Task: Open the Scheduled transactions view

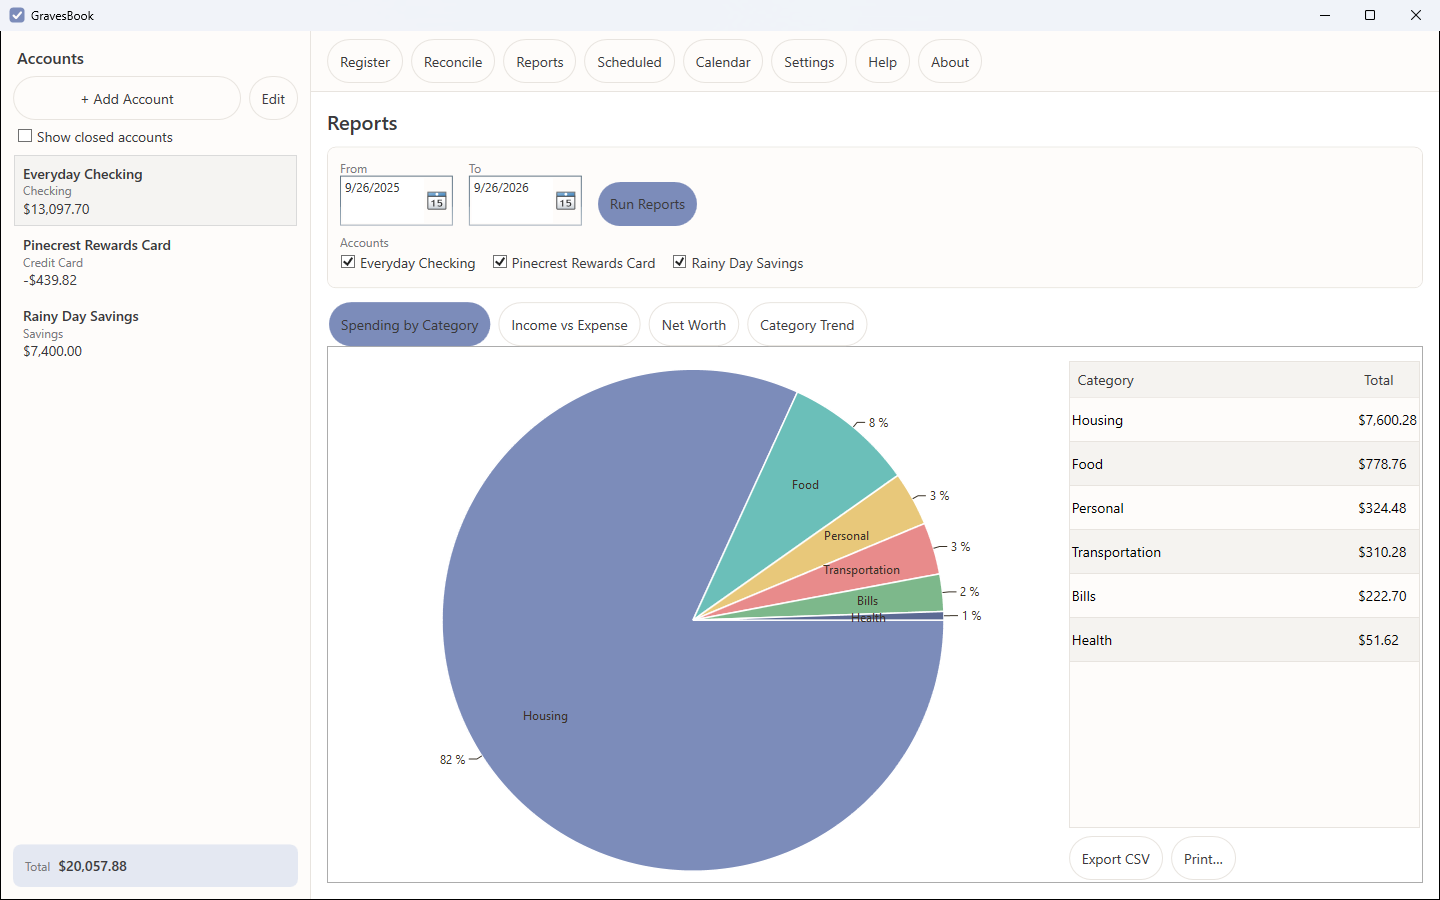Action: click(629, 62)
